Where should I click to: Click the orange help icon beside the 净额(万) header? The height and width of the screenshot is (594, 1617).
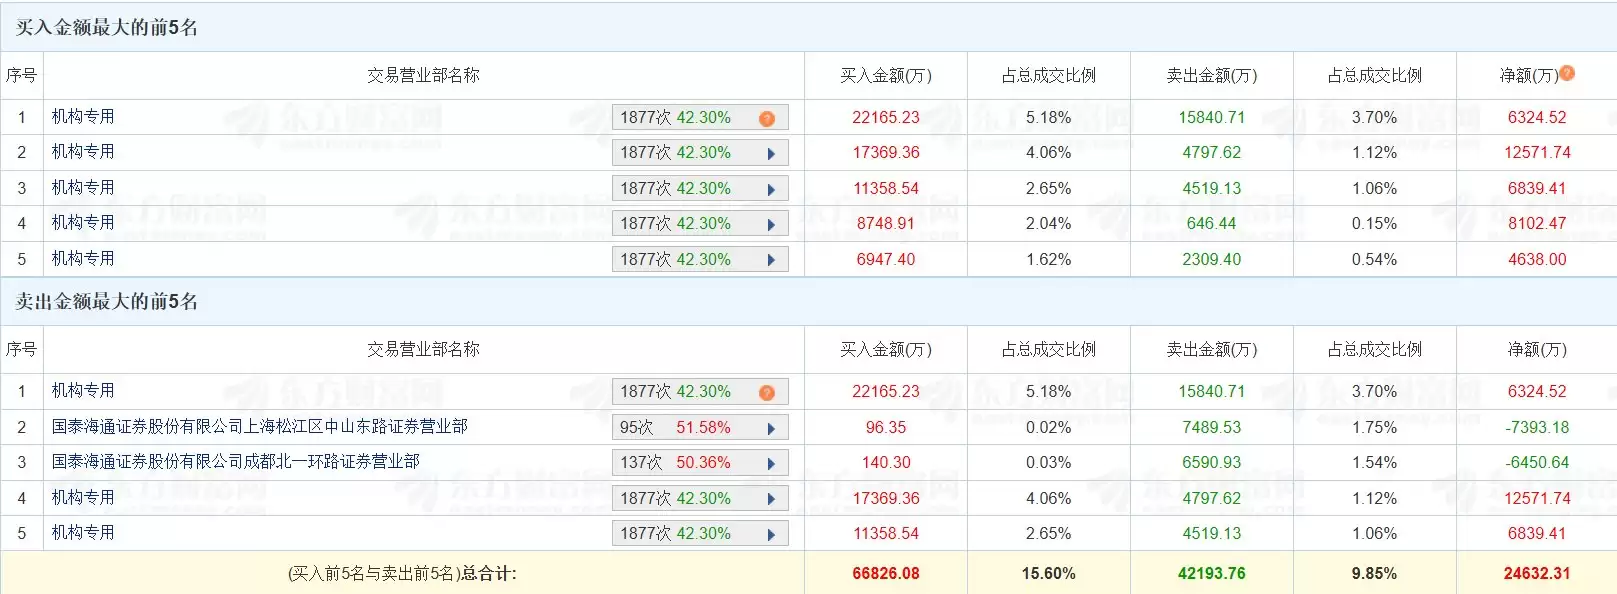pos(1567,73)
